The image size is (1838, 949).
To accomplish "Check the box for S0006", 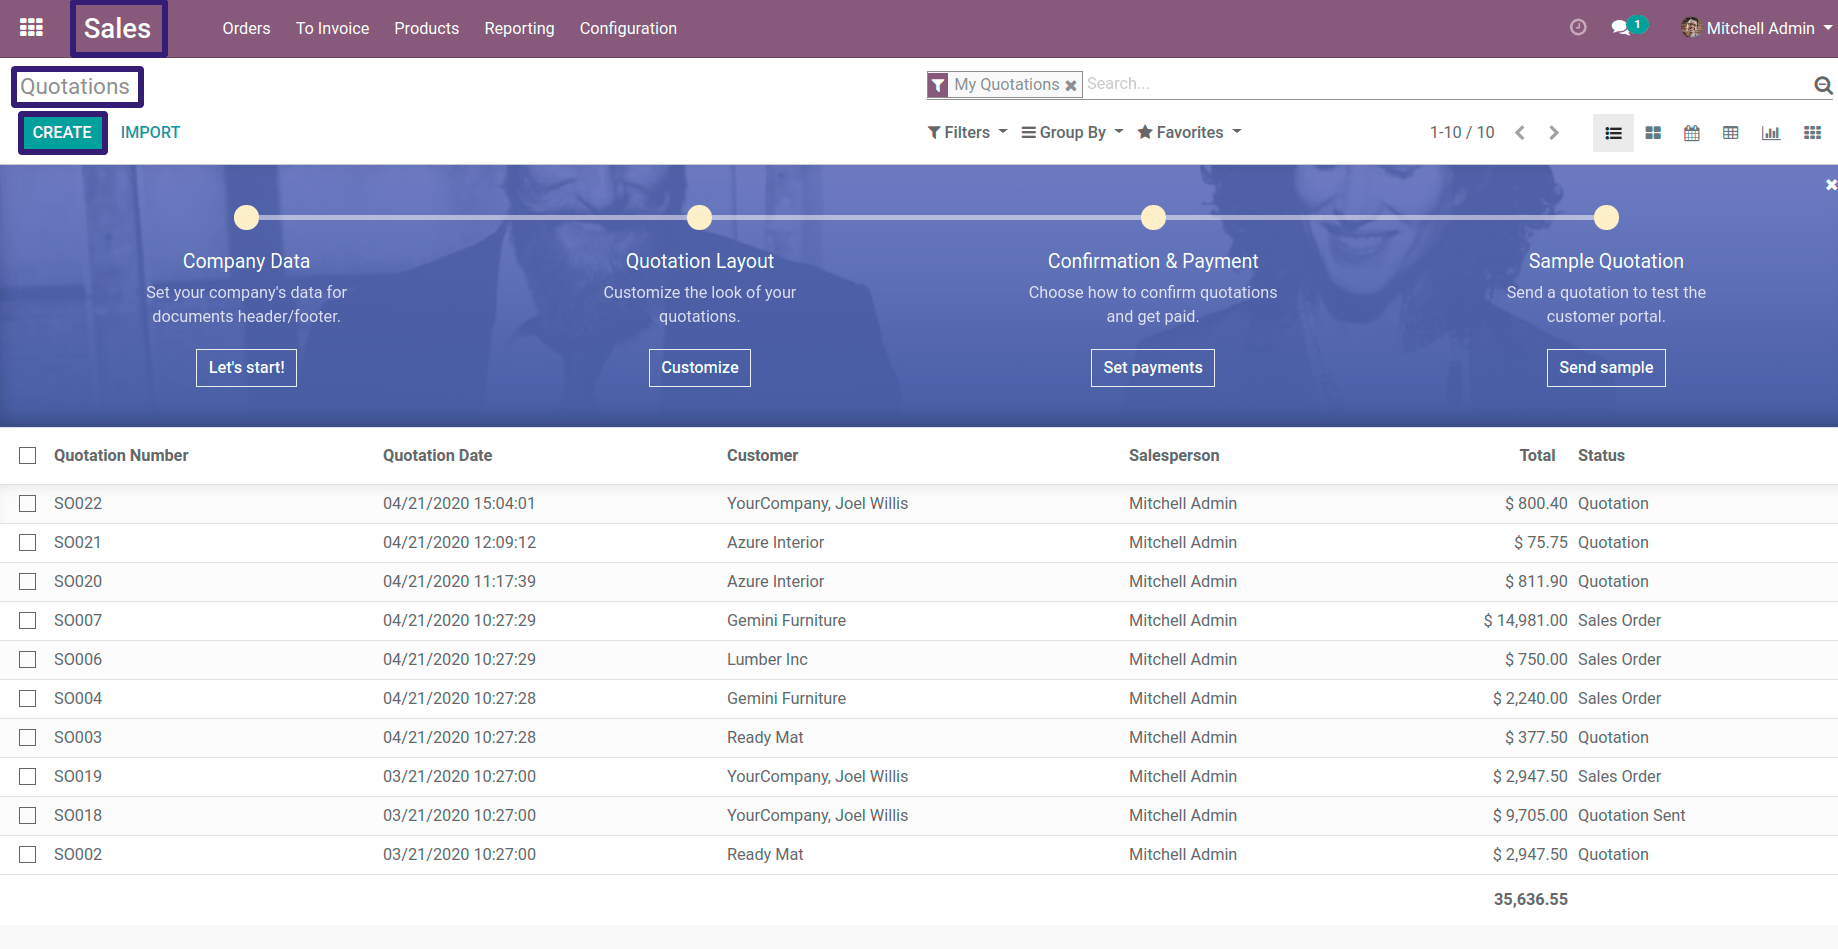I will point(28,660).
